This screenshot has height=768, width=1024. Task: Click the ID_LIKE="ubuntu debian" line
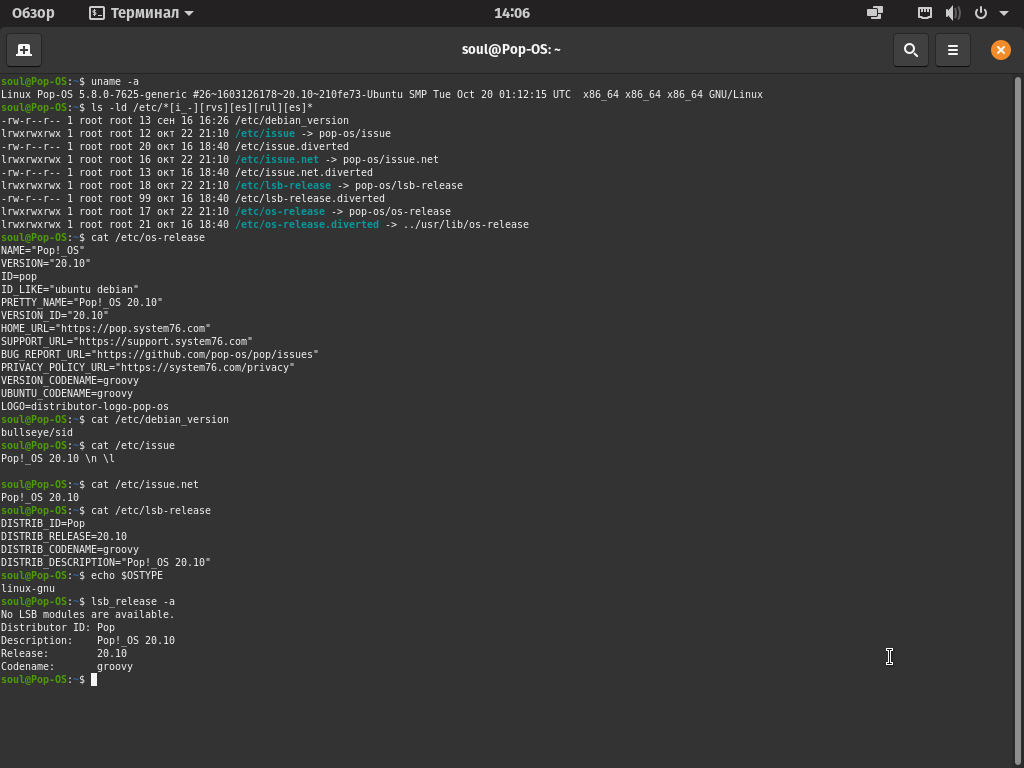pos(70,289)
